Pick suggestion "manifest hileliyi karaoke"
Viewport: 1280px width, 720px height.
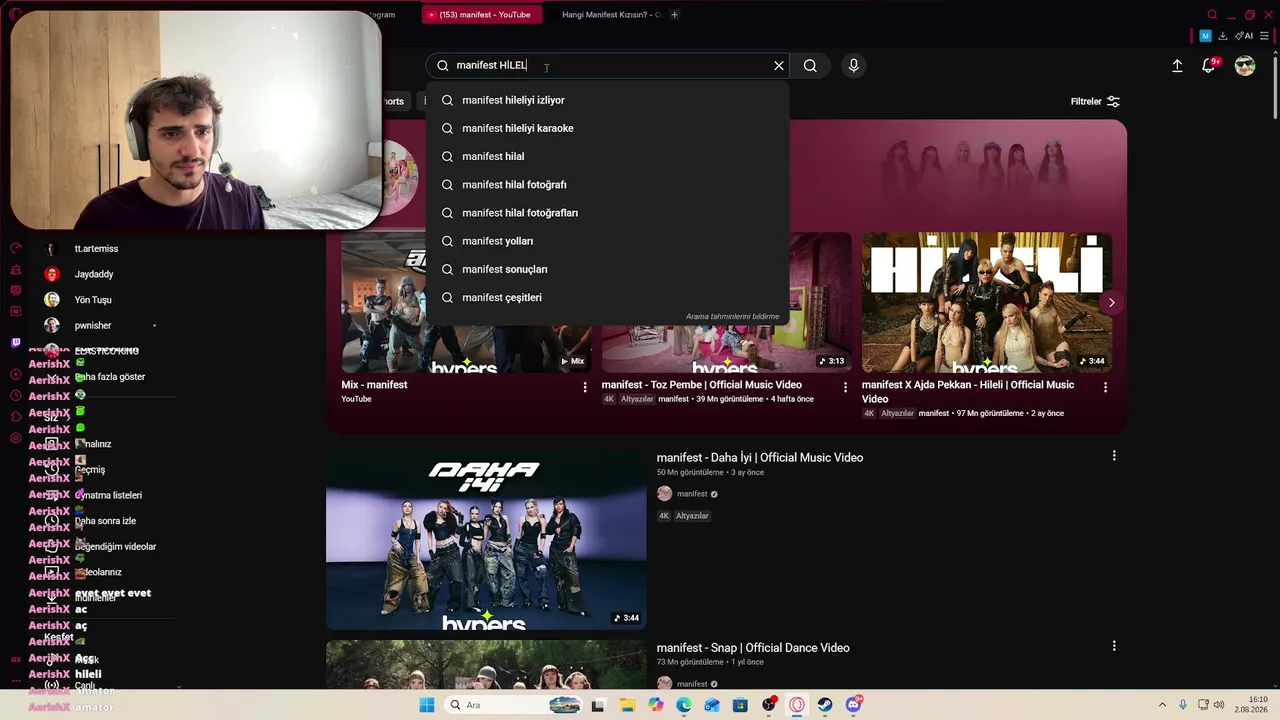[x=608, y=128]
